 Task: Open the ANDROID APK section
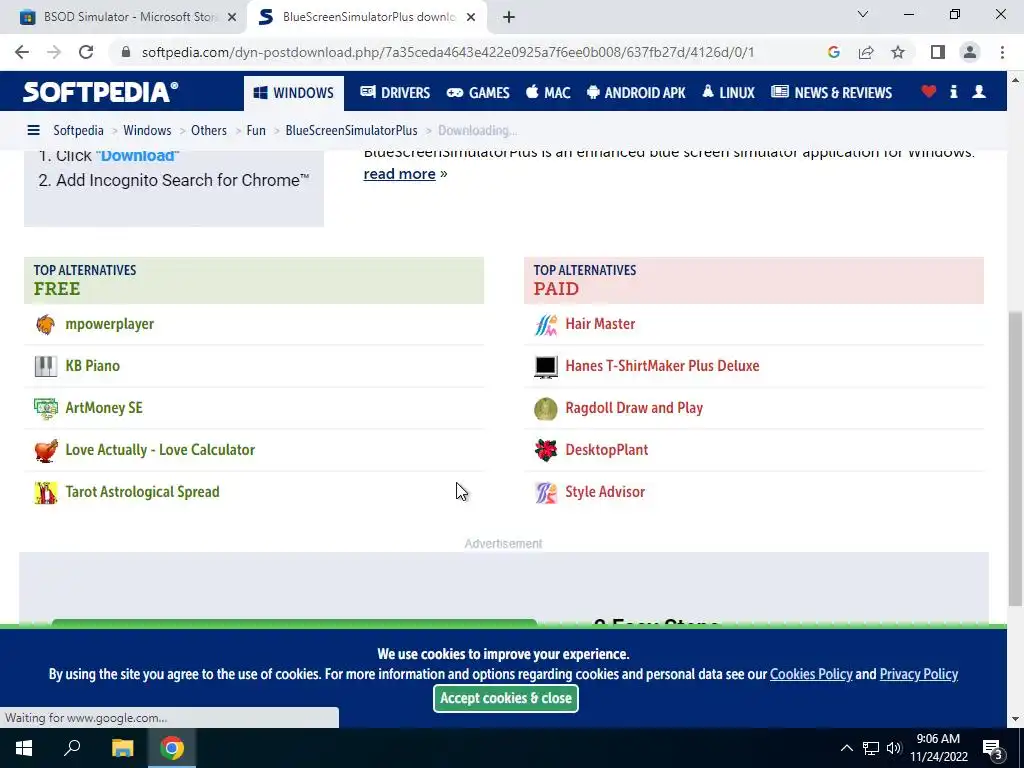coord(636,93)
